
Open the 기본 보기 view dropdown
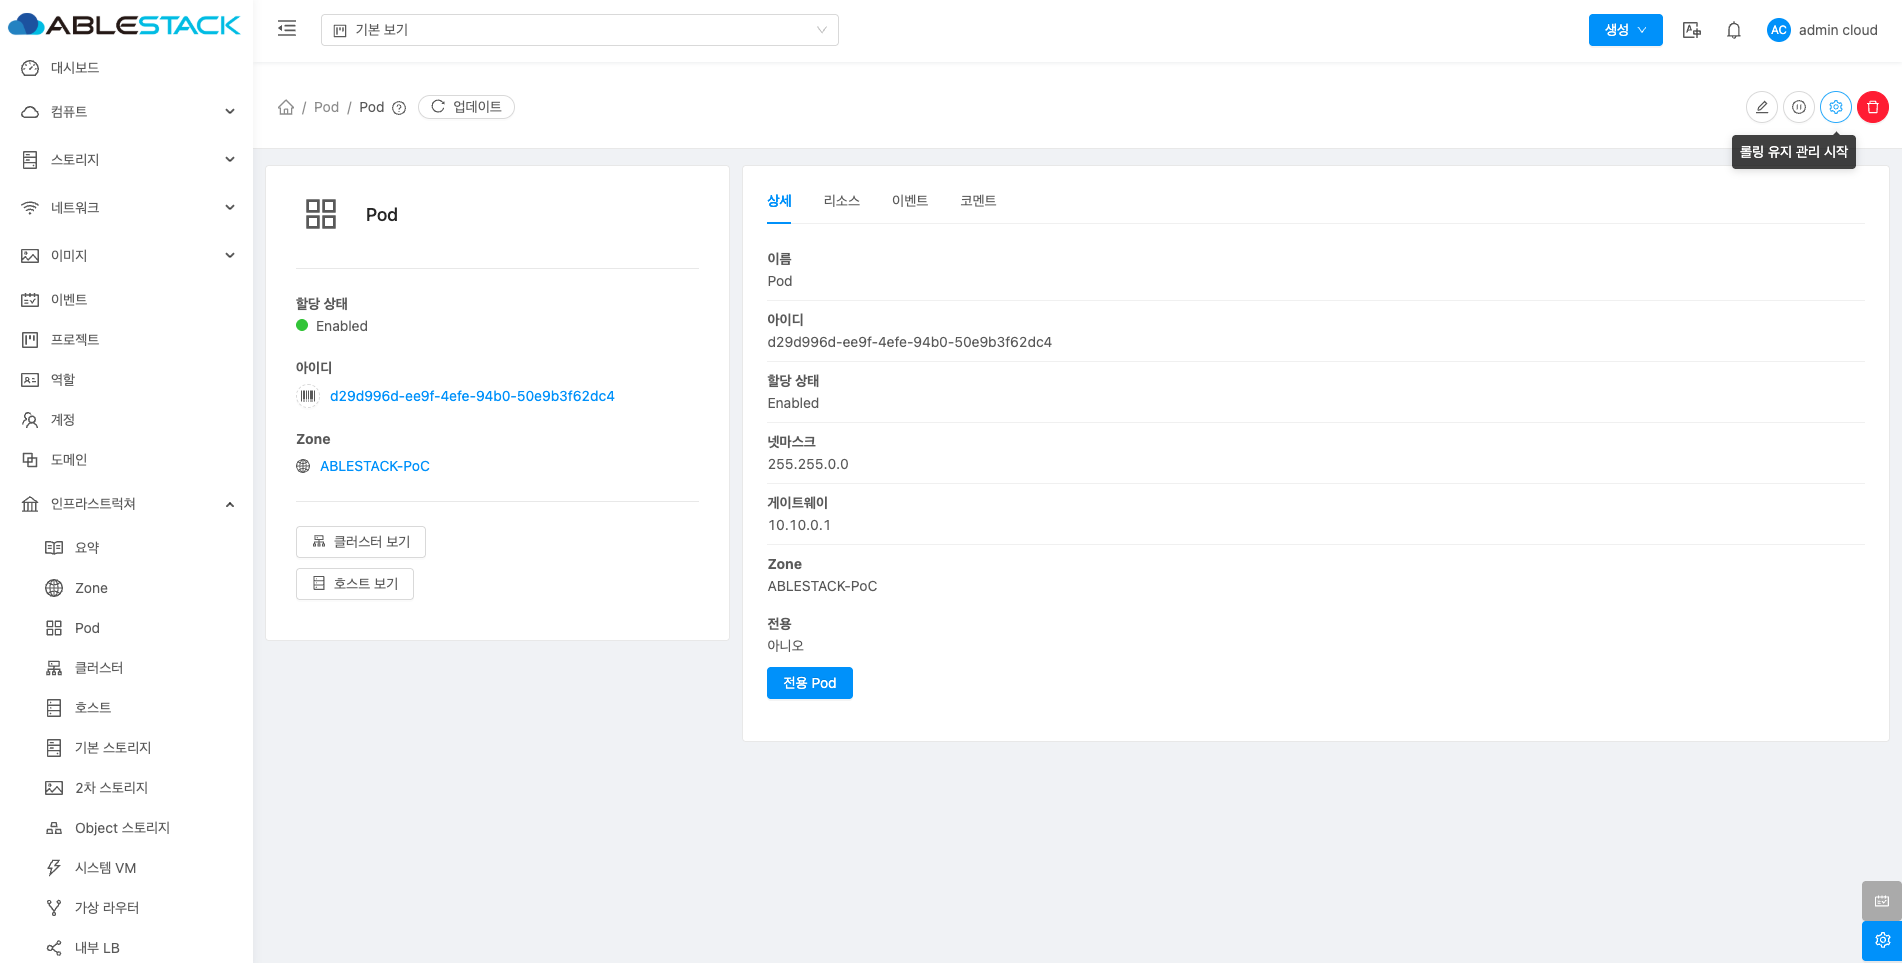[579, 30]
